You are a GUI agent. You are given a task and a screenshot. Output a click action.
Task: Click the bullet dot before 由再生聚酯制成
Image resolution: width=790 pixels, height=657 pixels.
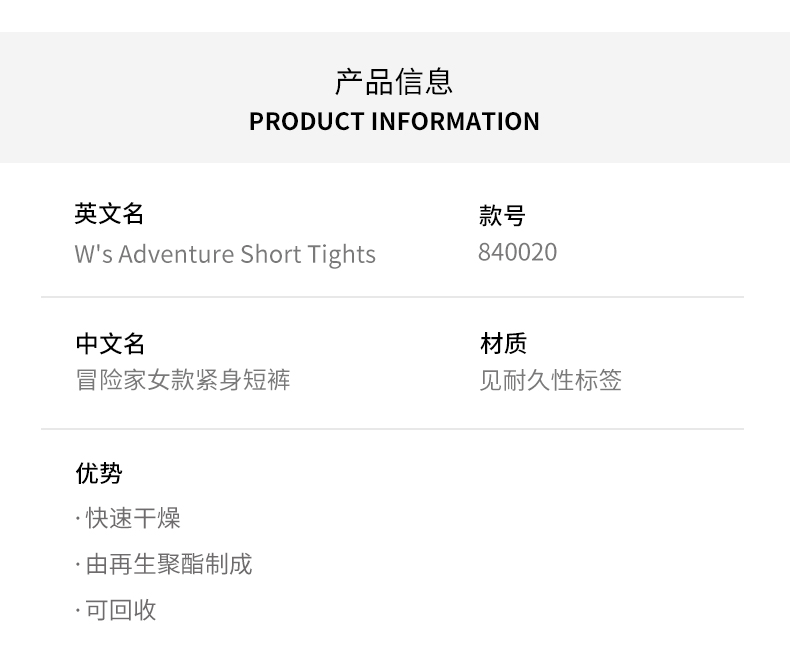coord(77,565)
